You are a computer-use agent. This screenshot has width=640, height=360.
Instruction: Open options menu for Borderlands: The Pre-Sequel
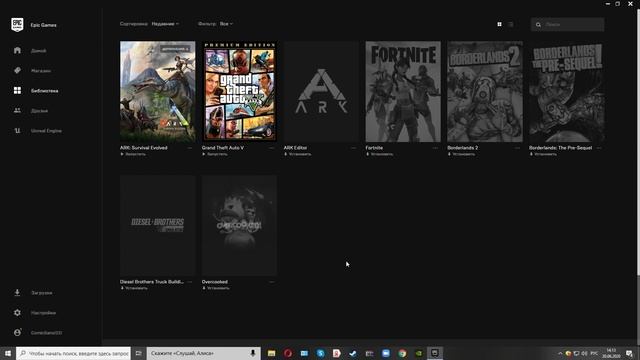pyautogui.click(x=599, y=148)
